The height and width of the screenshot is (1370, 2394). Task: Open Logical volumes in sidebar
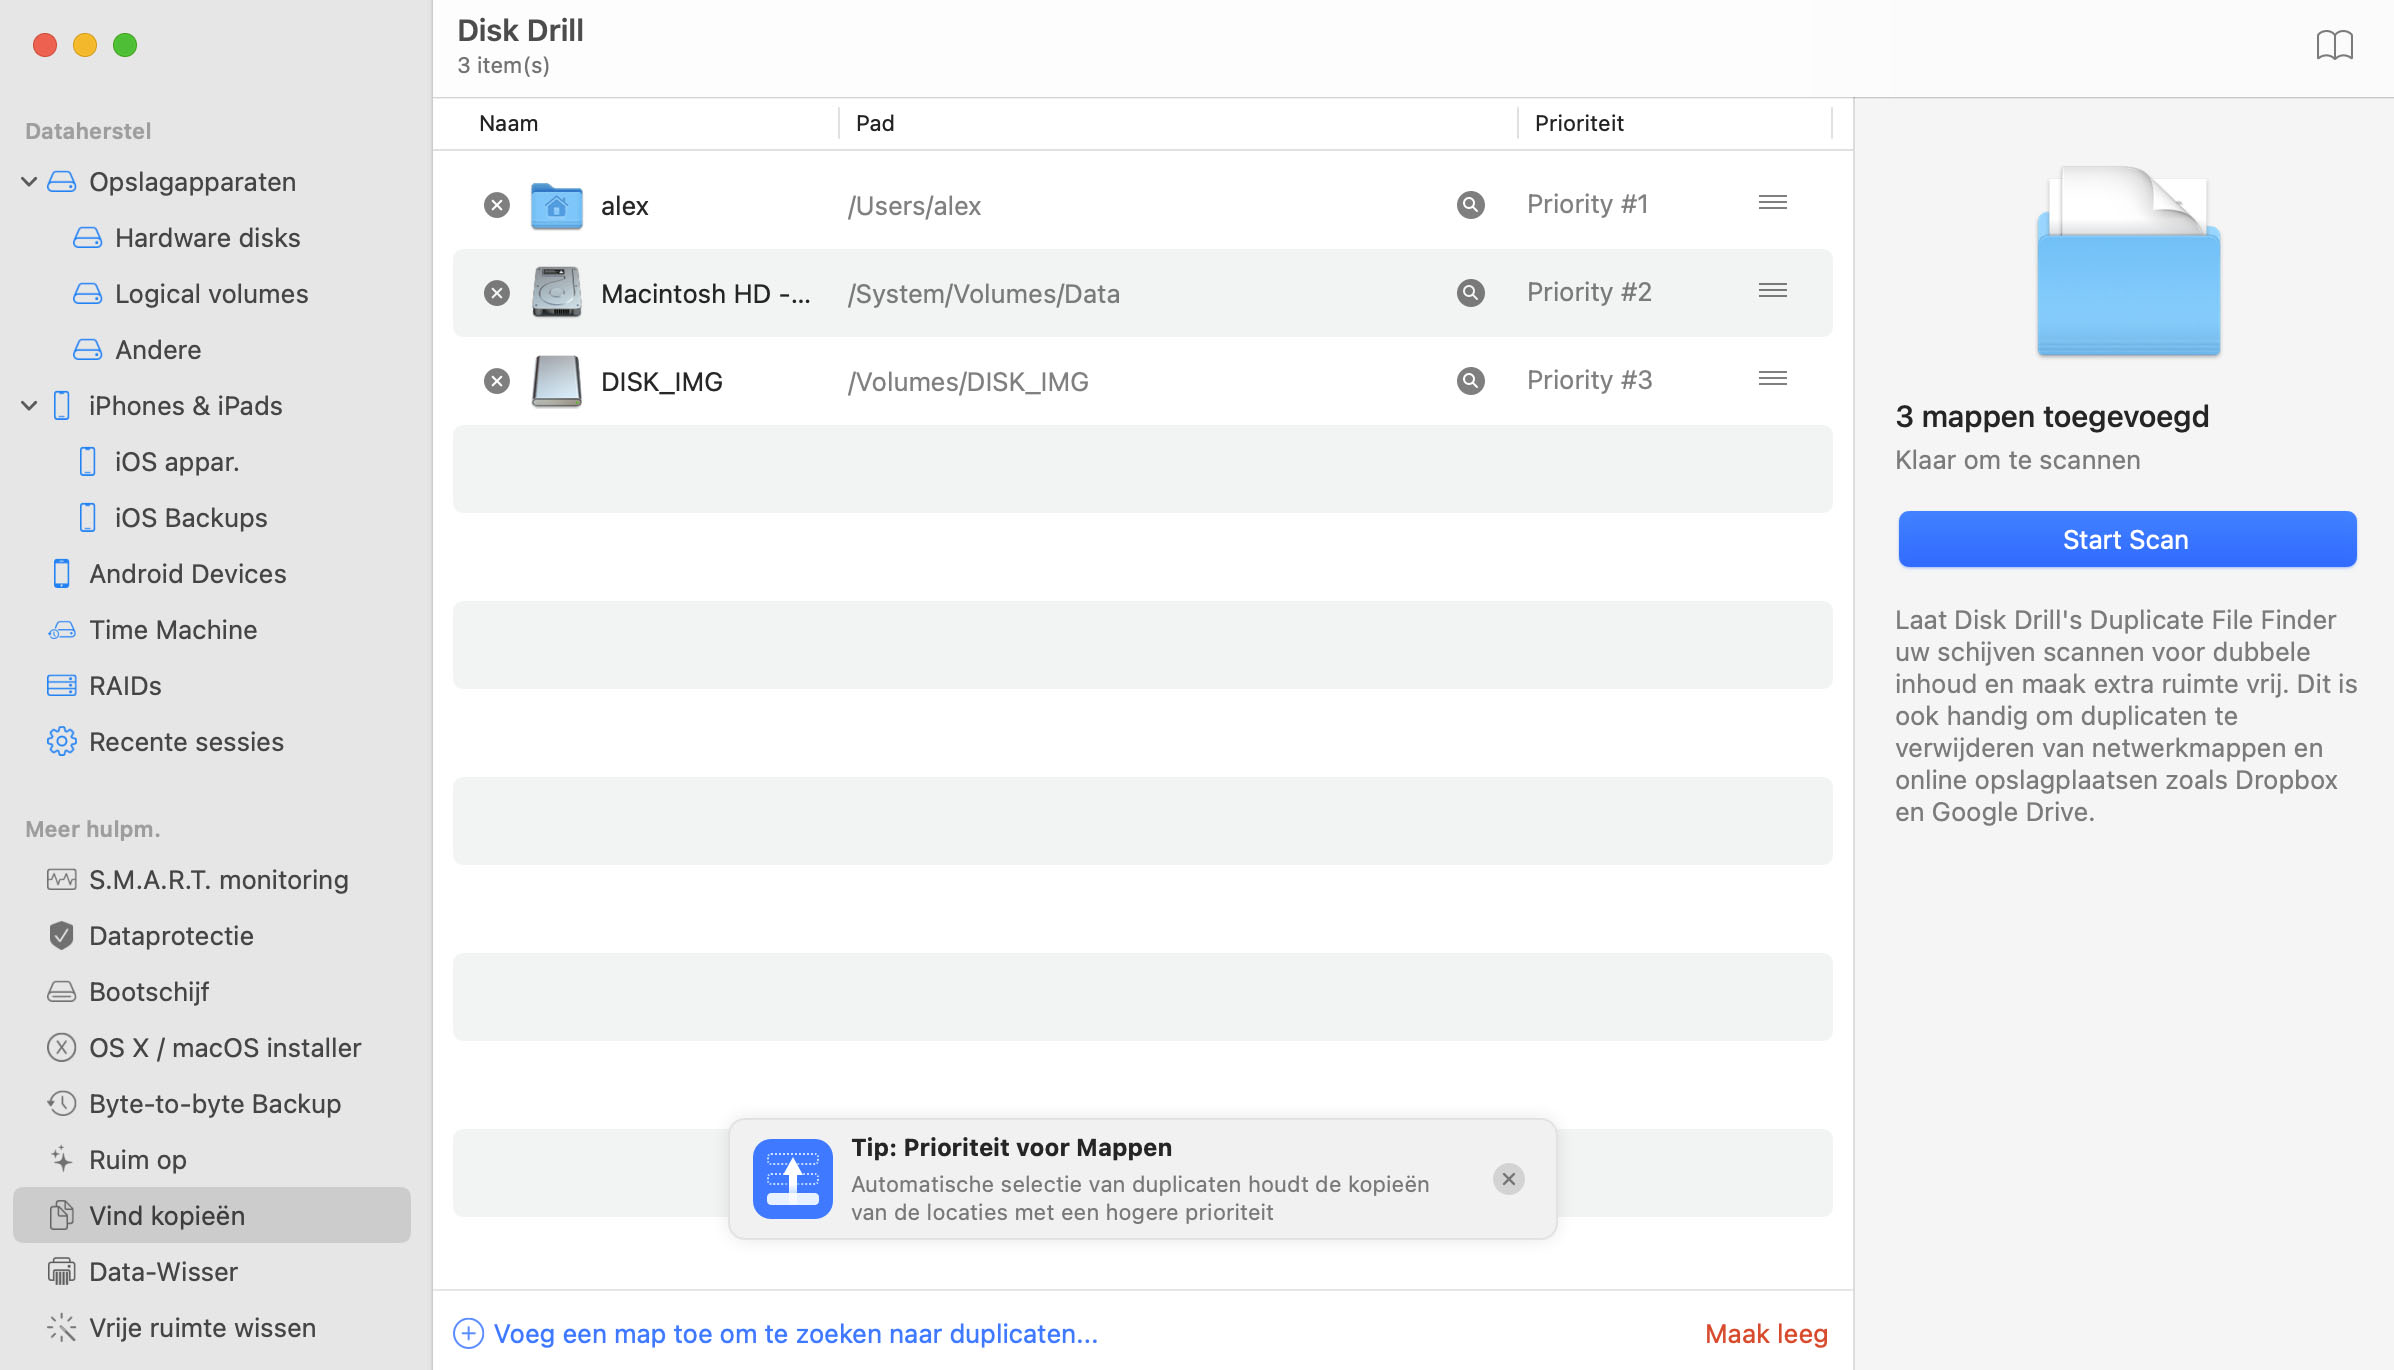click(x=211, y=294)
